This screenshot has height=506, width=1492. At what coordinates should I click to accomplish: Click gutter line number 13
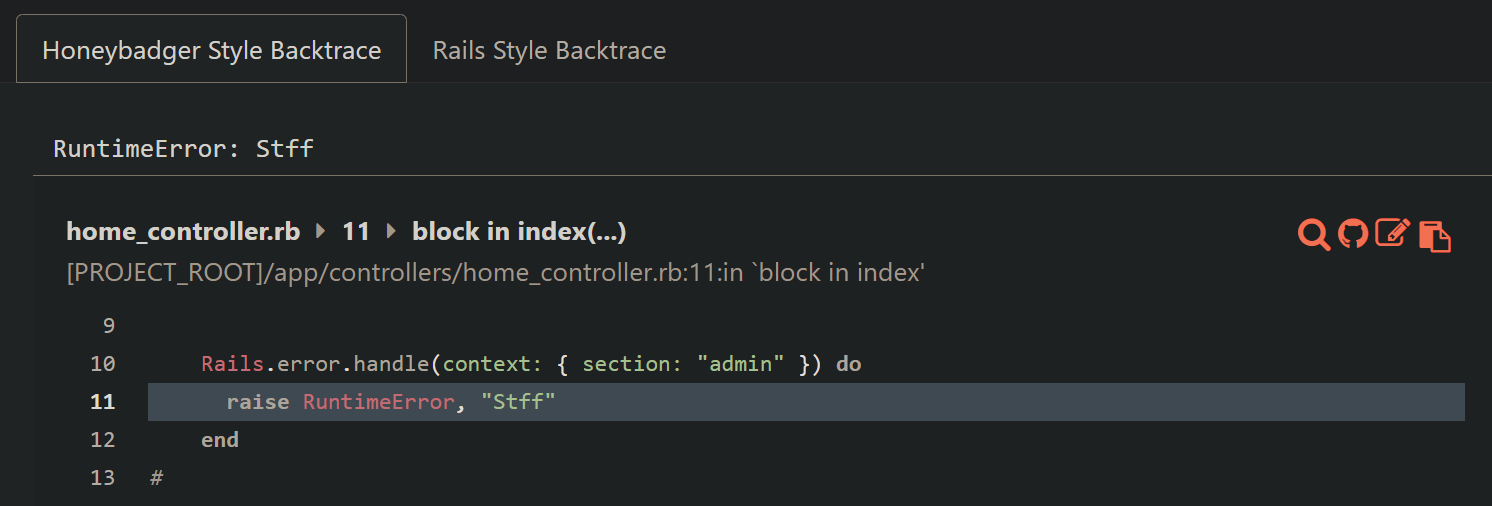103,478
